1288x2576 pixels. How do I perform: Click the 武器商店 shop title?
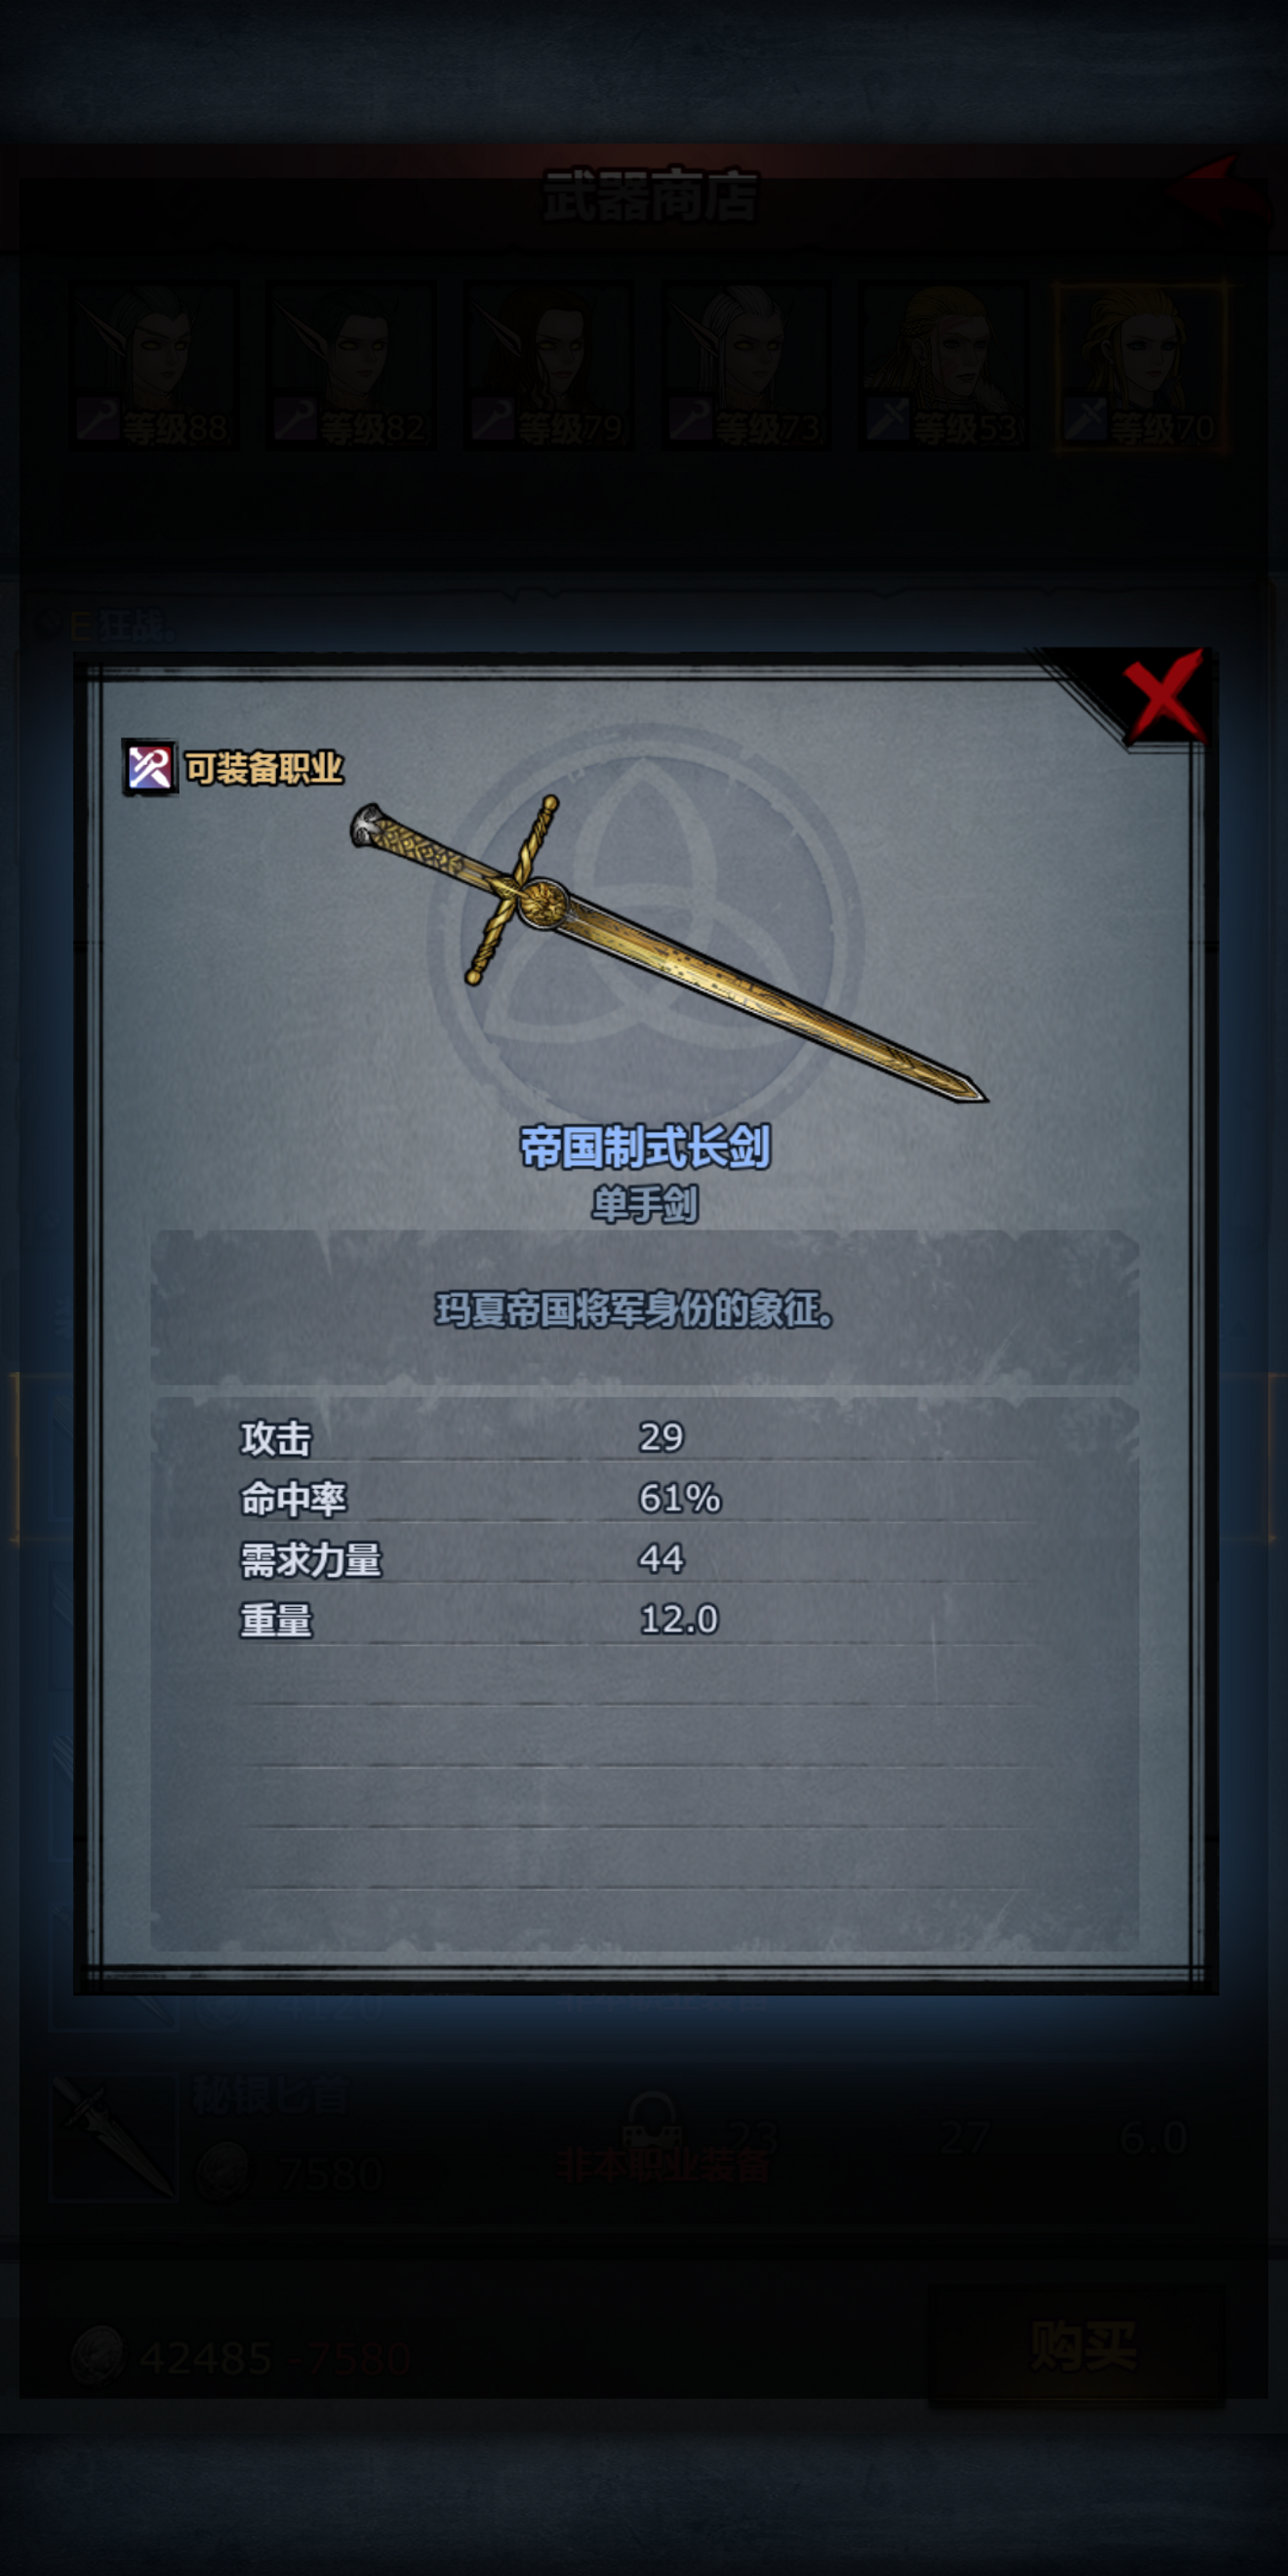click(x=650, y=195)
